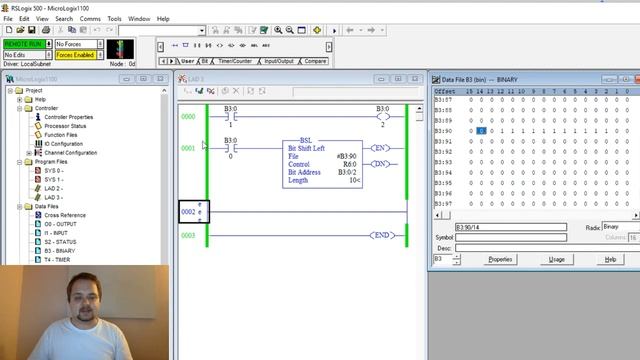Open the Tools menu
This screenshot has height=360, width=640.
click(114, 19)
